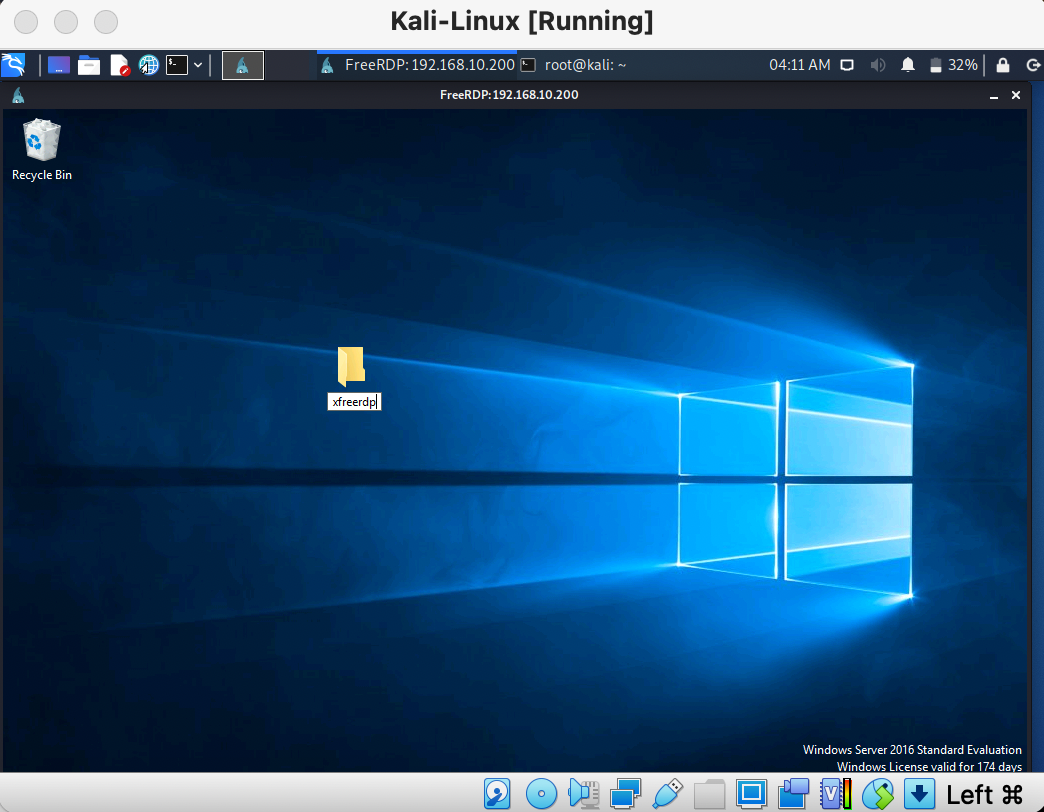Screen dimensions: 1044x812
Task: Click VirtualBox USB devices icon
Action: (668, 793)
